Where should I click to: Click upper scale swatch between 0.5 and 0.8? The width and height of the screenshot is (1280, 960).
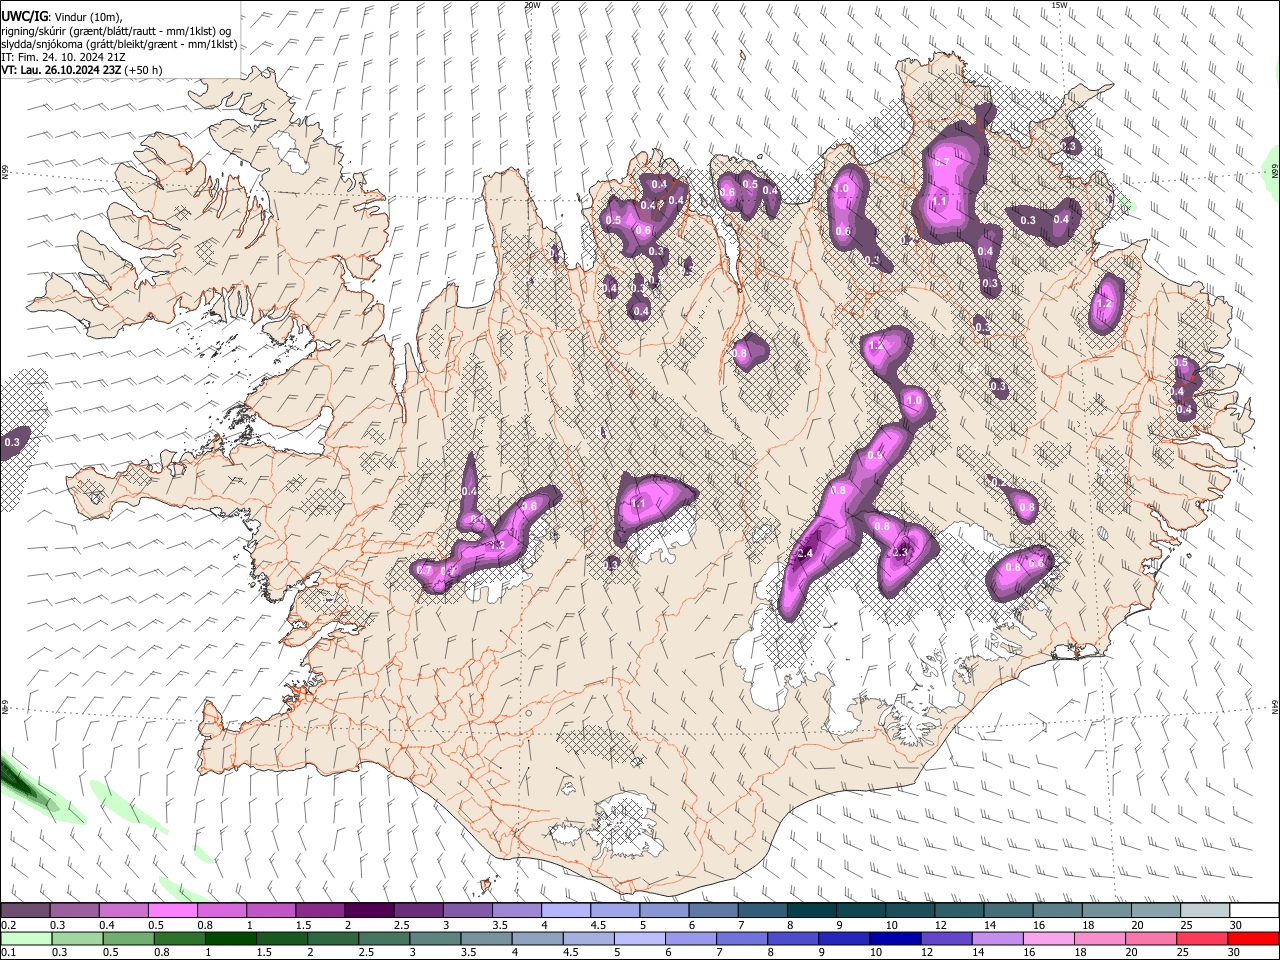coord(172,911)
